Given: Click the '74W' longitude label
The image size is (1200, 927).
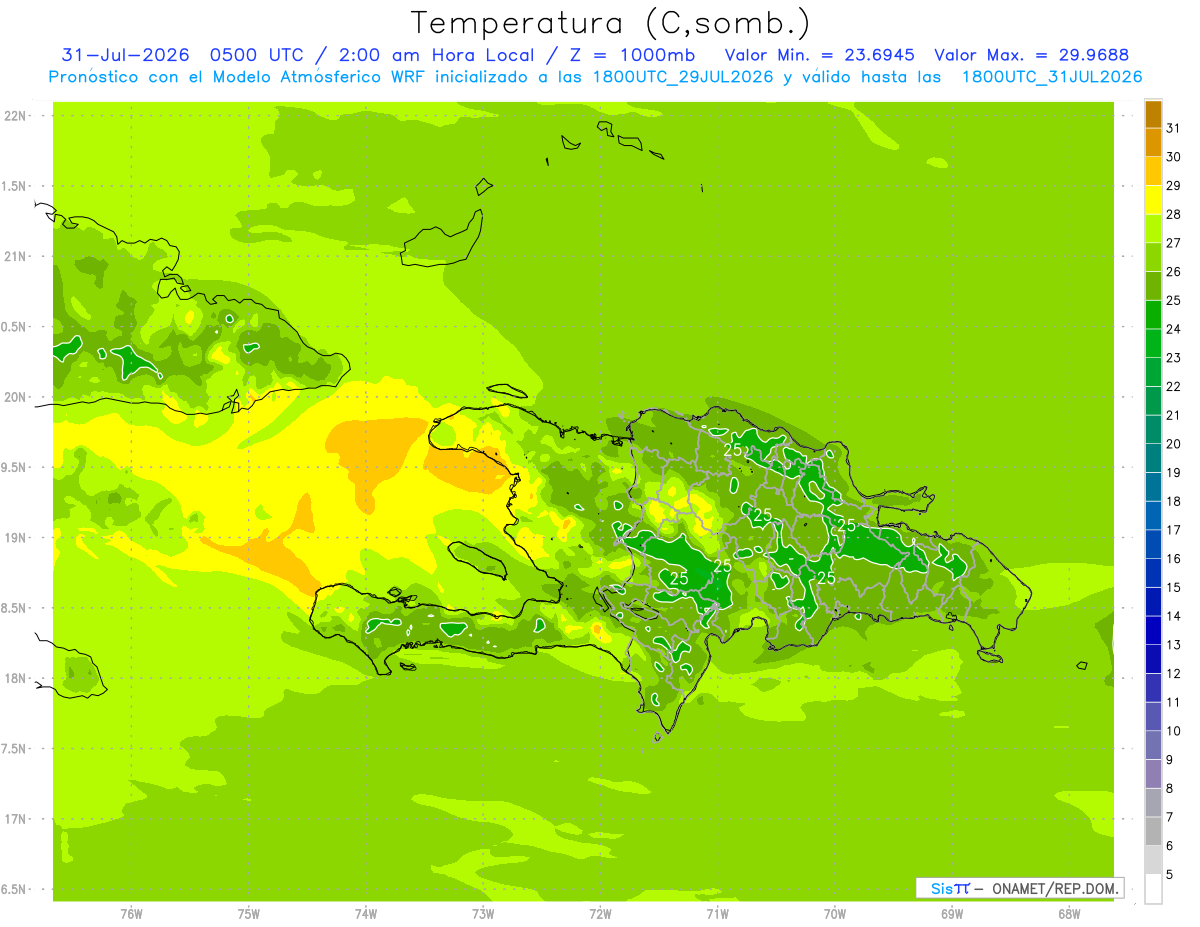Looking at the screenshot, I should click(x=366, y=915).
